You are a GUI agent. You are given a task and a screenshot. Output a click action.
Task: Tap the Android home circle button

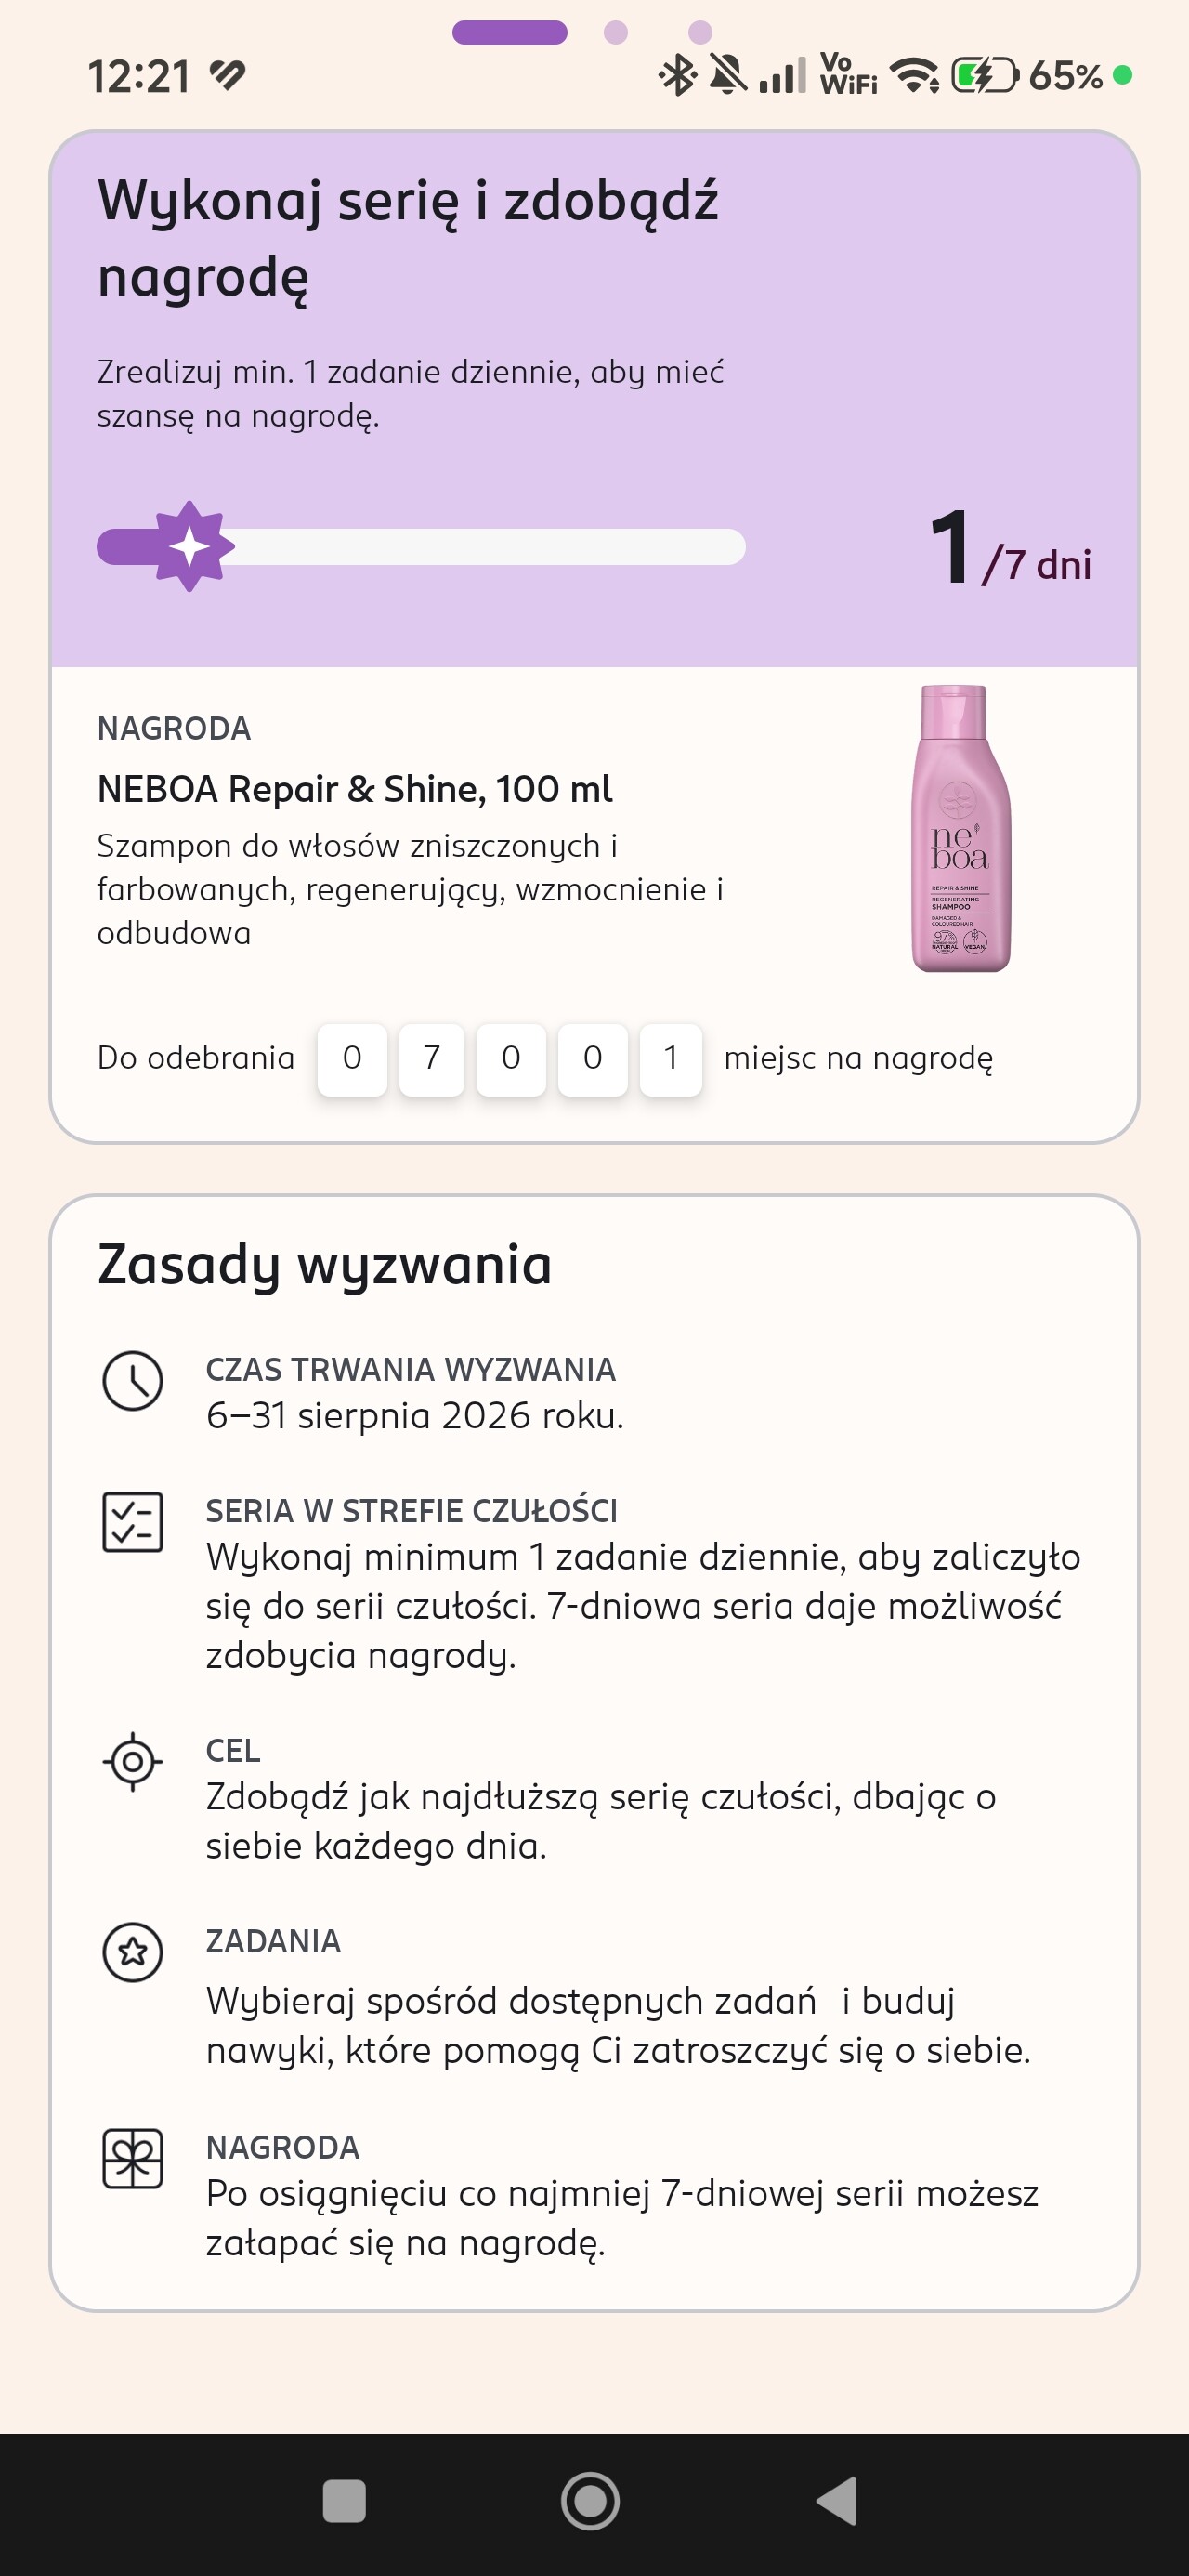590,2501
